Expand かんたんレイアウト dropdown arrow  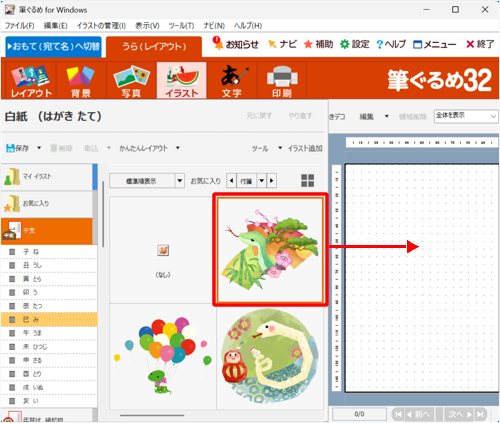(x=178, y=148)
